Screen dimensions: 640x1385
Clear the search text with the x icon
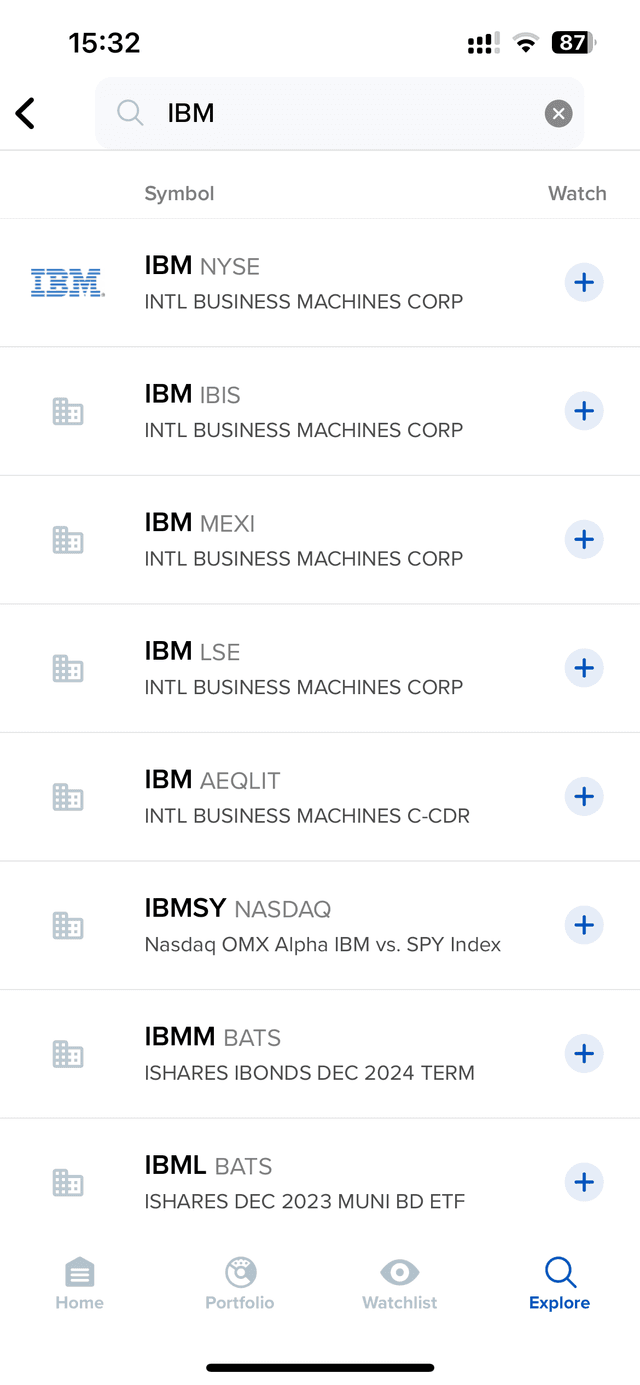pyautogui.click(x=558, y=113)
